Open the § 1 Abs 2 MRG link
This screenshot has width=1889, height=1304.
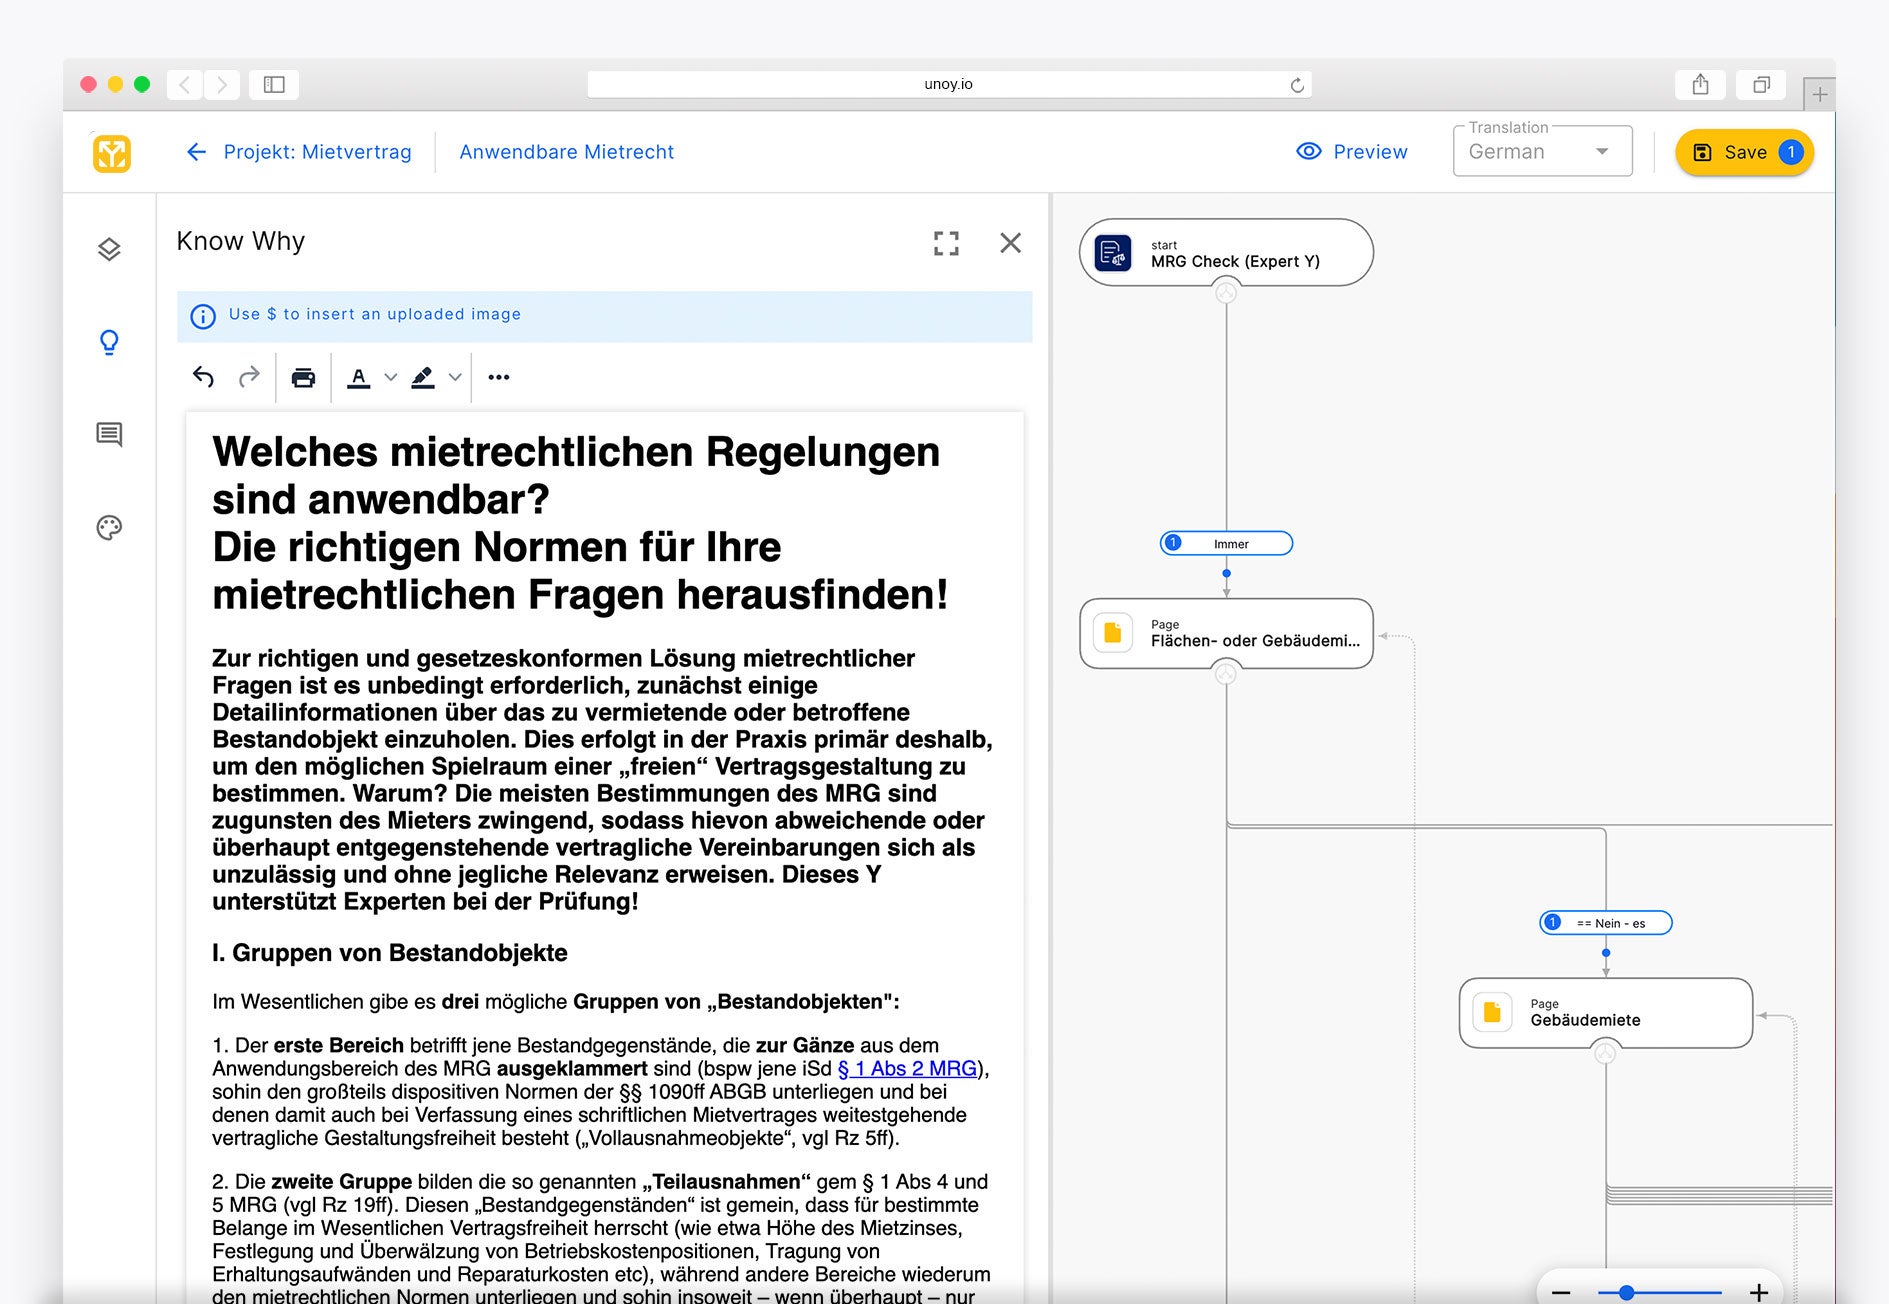click(907, 1068)
